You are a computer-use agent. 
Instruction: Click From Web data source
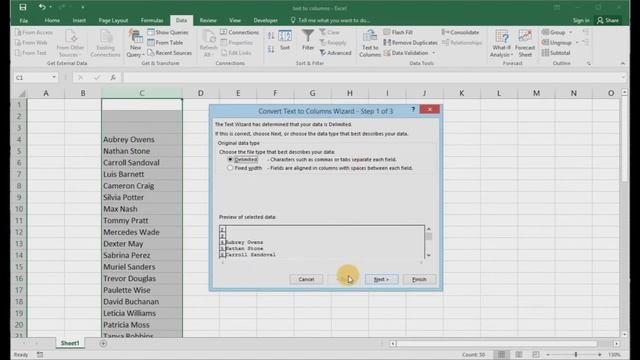pos(31,42)
